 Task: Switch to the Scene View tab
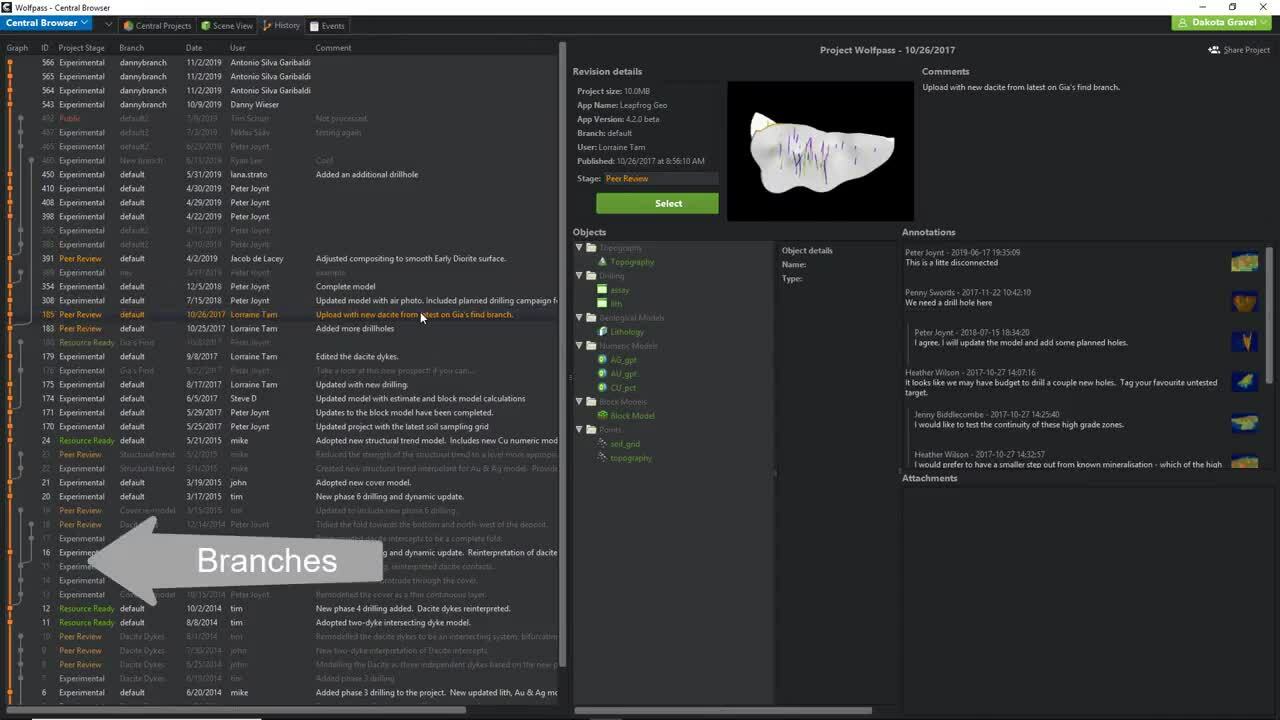[x=227, y=26]
